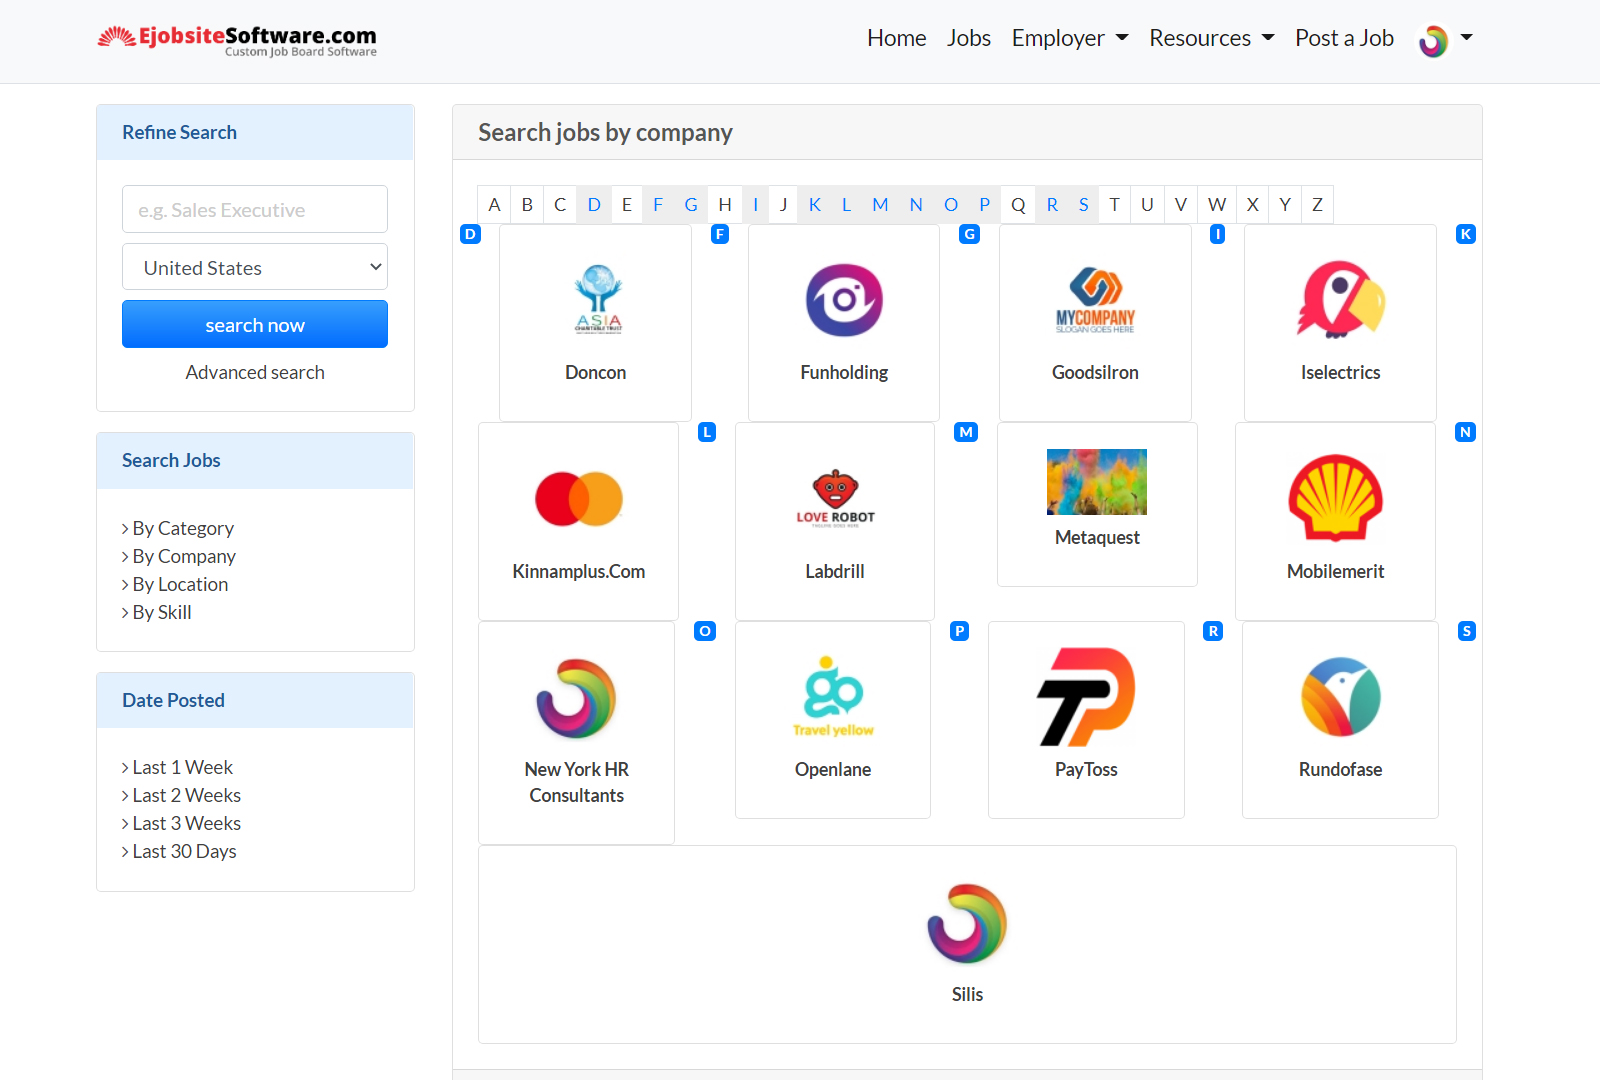Open the Advanced search link
The image size is (1600, 1080).
[x=255, y=372]
